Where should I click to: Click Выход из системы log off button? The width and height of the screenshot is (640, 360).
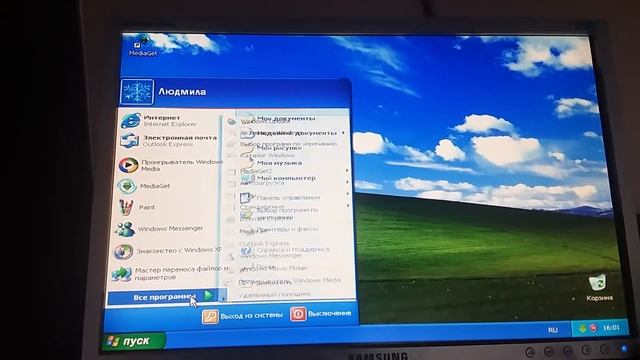click(242, 316)
